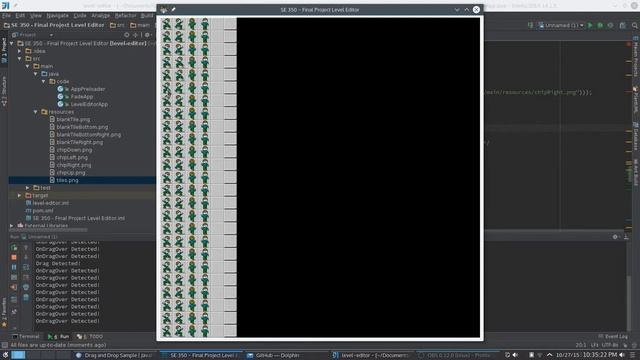
Task: Click the Run with Coverage icon
Action: 611,25
